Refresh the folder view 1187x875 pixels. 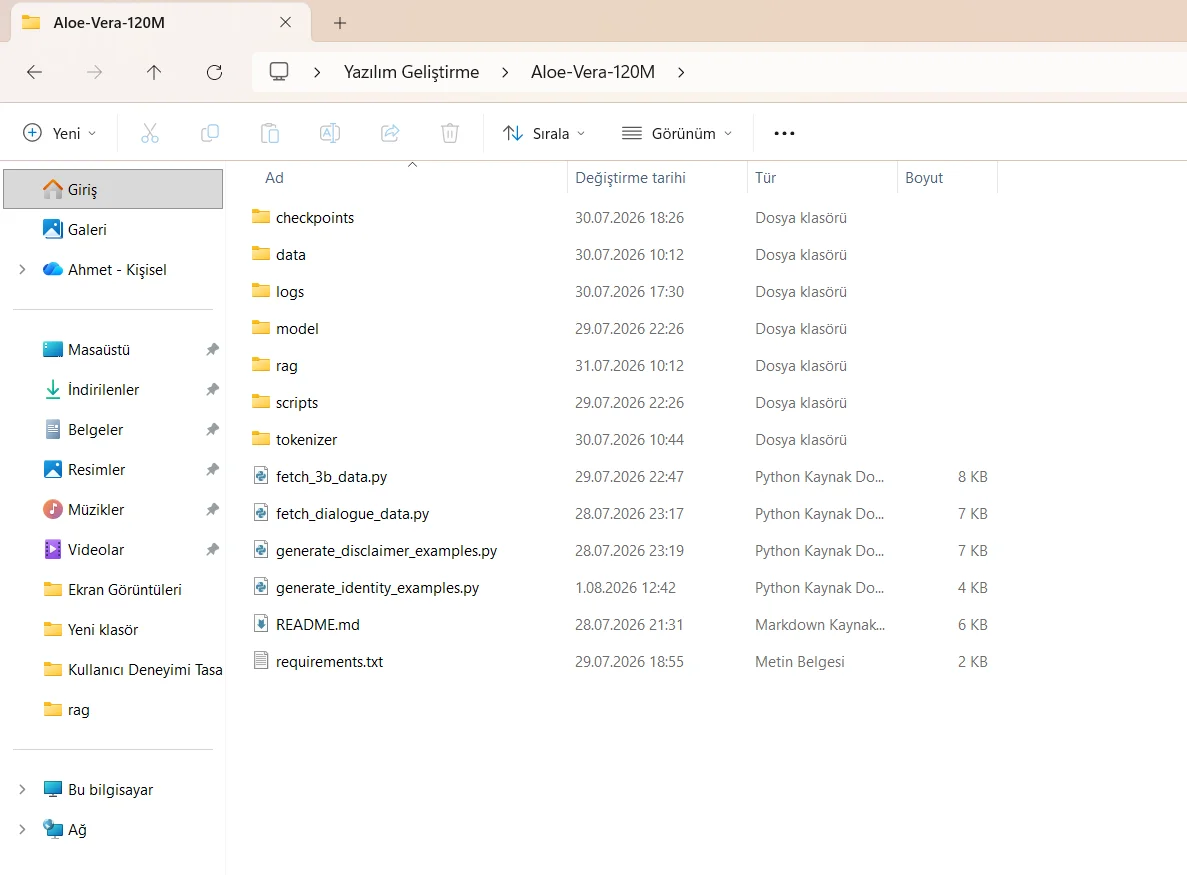click(x=214, y=72)
